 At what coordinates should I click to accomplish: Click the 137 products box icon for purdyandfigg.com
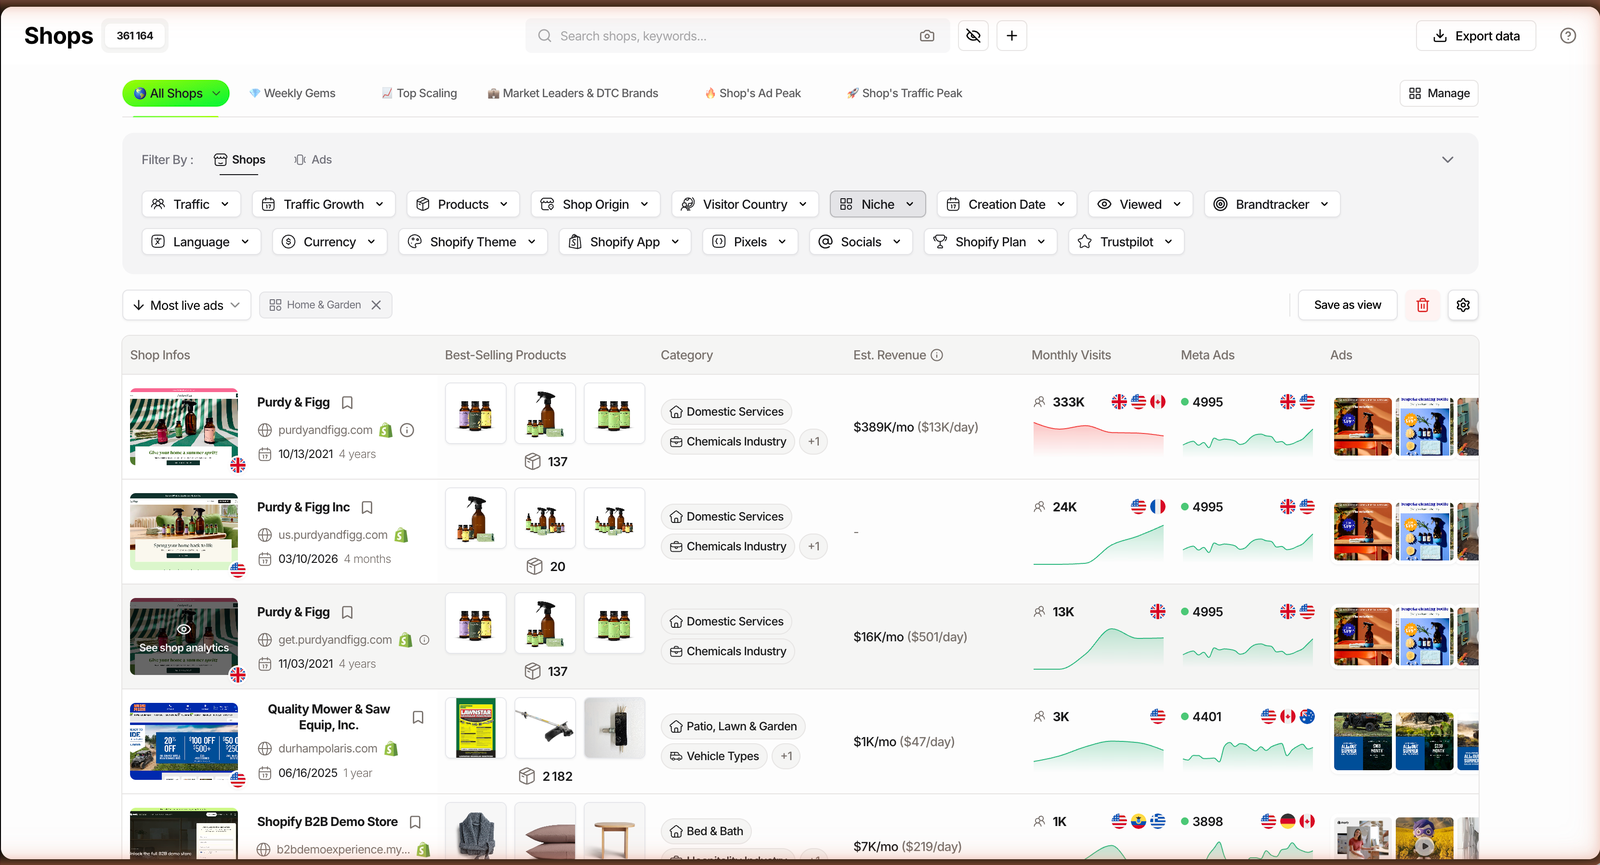(x=533, y=462)
